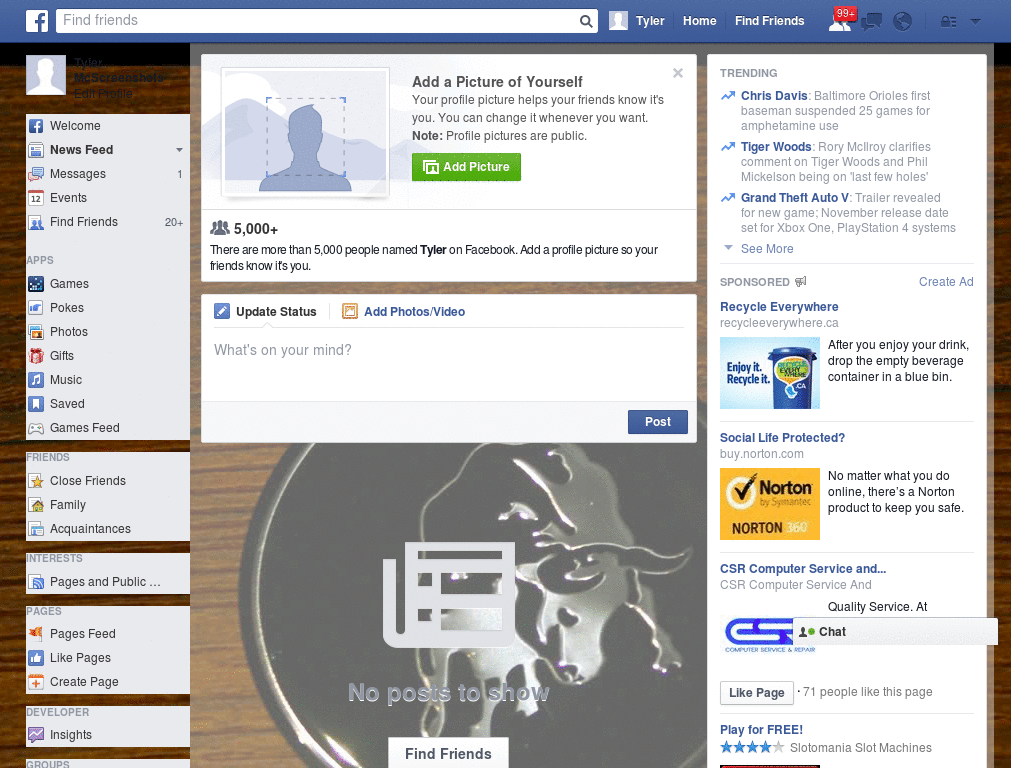Image resolution: width=1024 pixels, height=768 pixels.
Task: Open the Chat bar
Action: [x=895, y=632]
